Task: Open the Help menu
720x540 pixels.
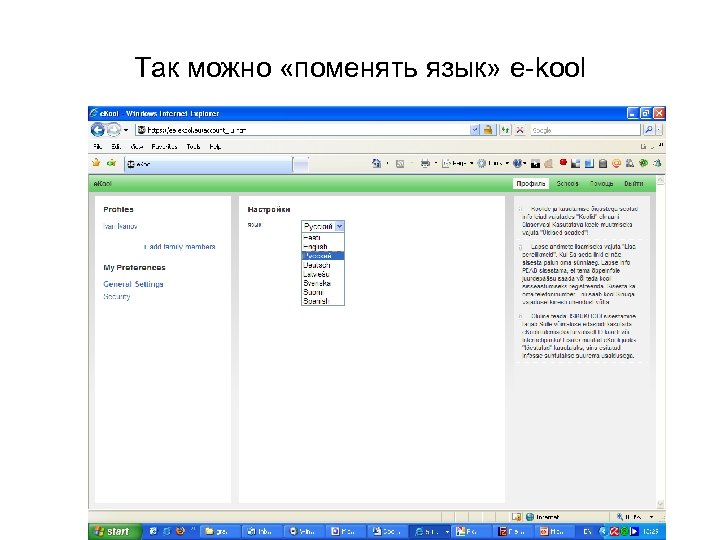Action: pos(215,146)
